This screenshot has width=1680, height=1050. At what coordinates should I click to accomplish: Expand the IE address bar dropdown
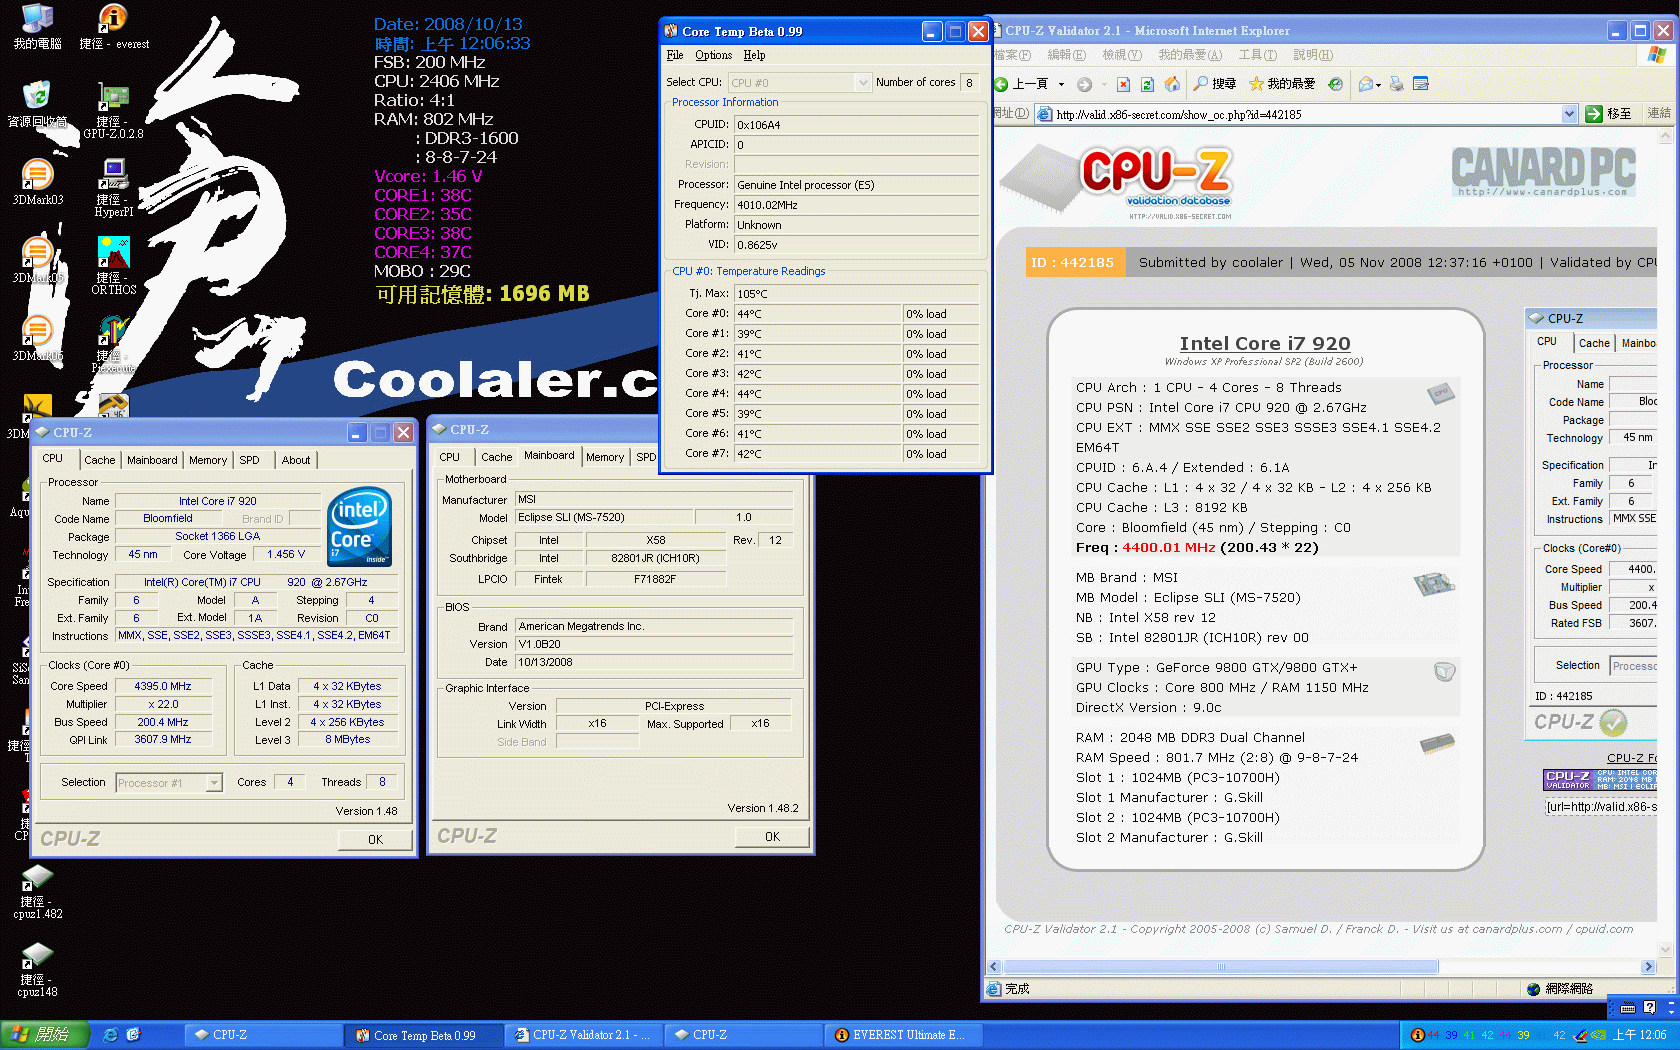point(1569,114)
